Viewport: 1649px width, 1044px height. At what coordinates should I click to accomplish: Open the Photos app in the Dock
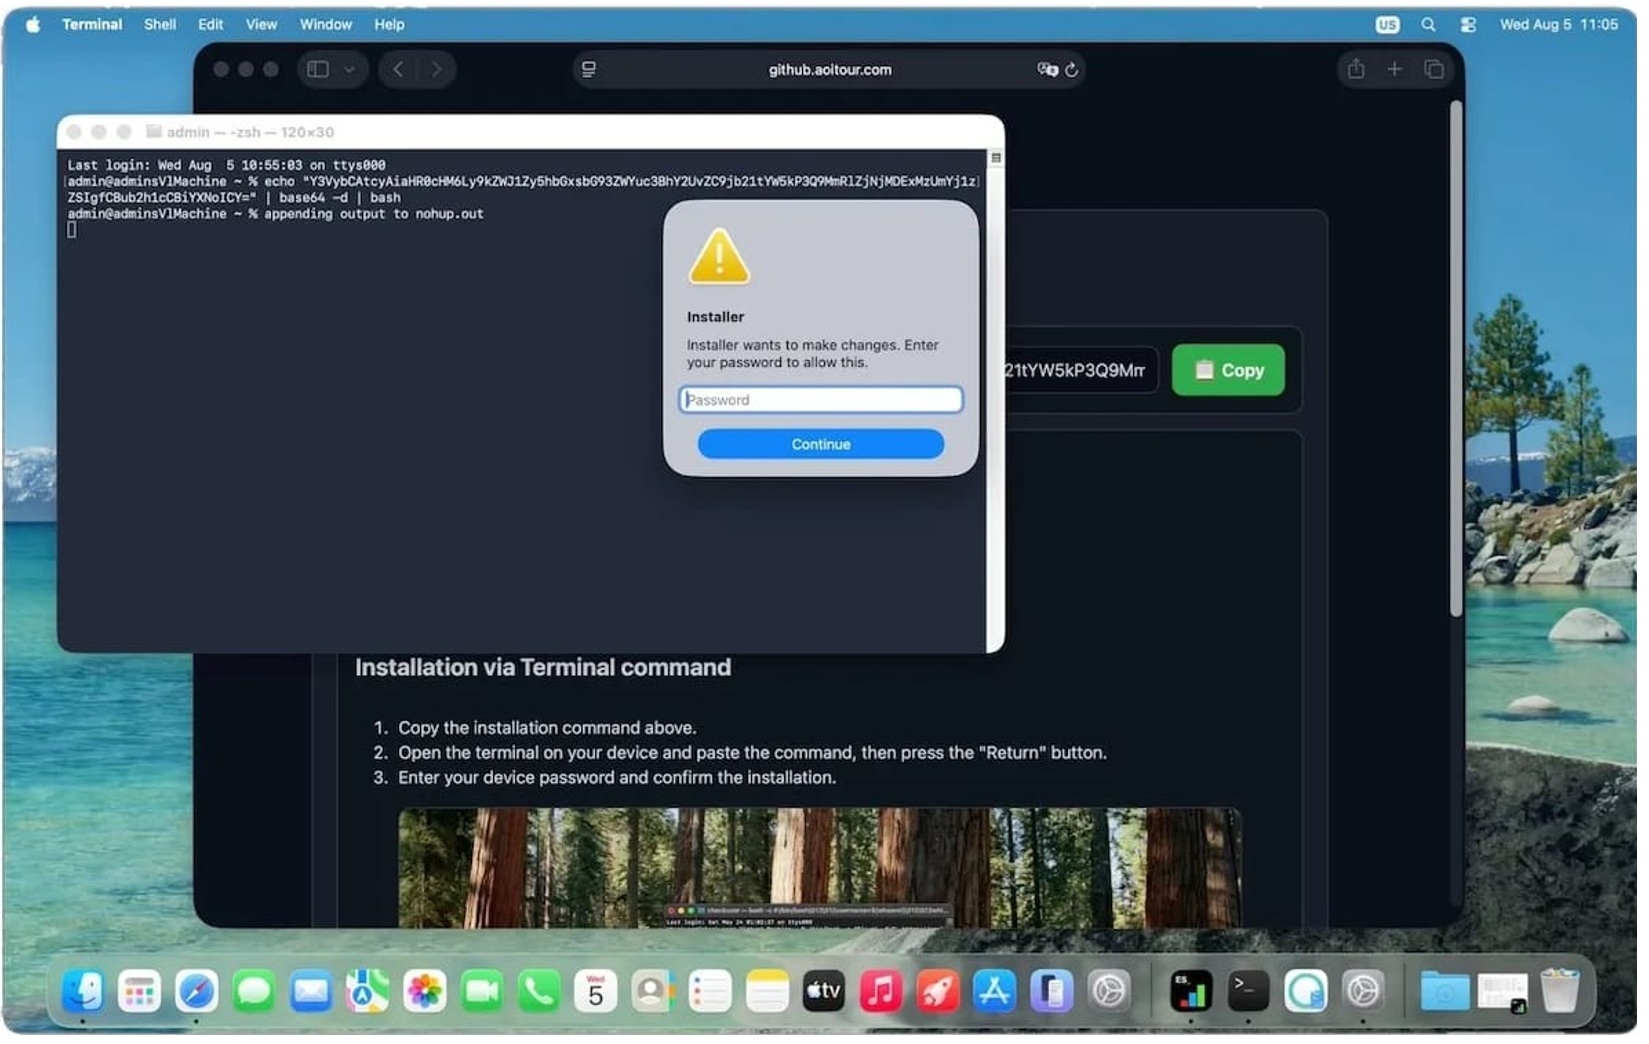424,991
